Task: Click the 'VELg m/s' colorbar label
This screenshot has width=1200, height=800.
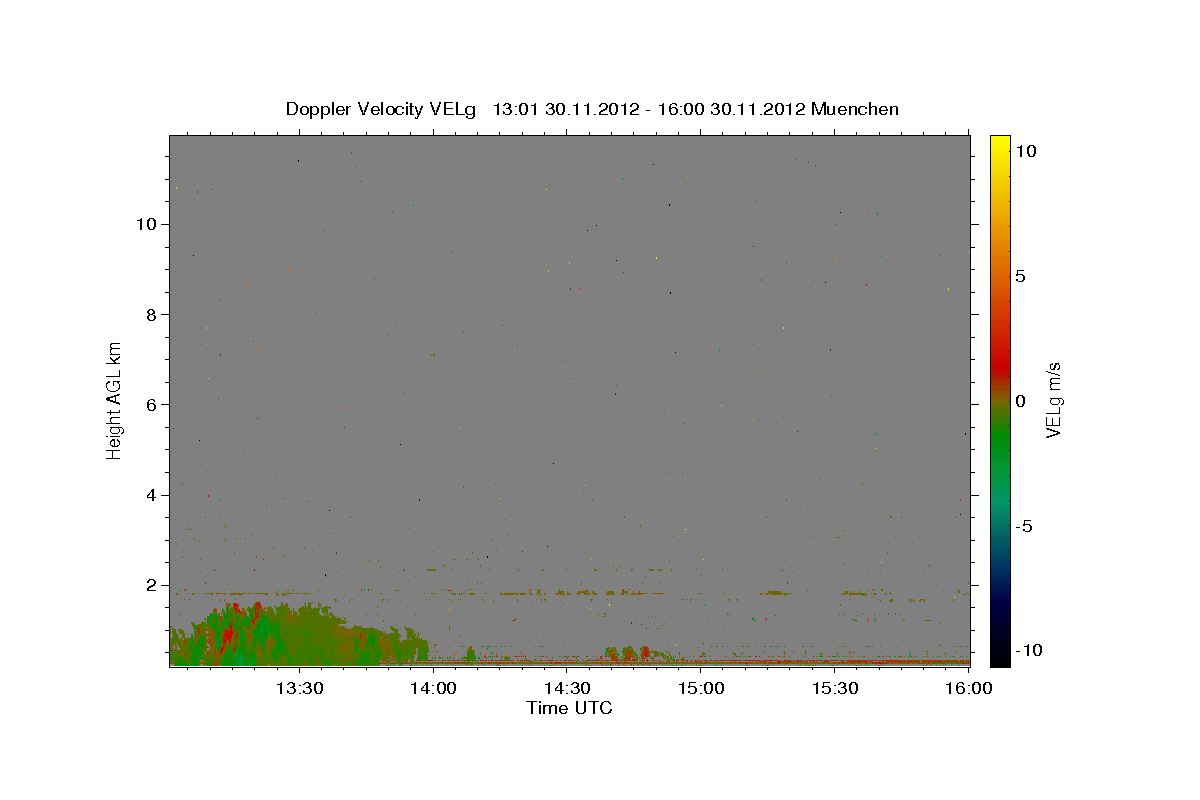Action: point(1053,400)
